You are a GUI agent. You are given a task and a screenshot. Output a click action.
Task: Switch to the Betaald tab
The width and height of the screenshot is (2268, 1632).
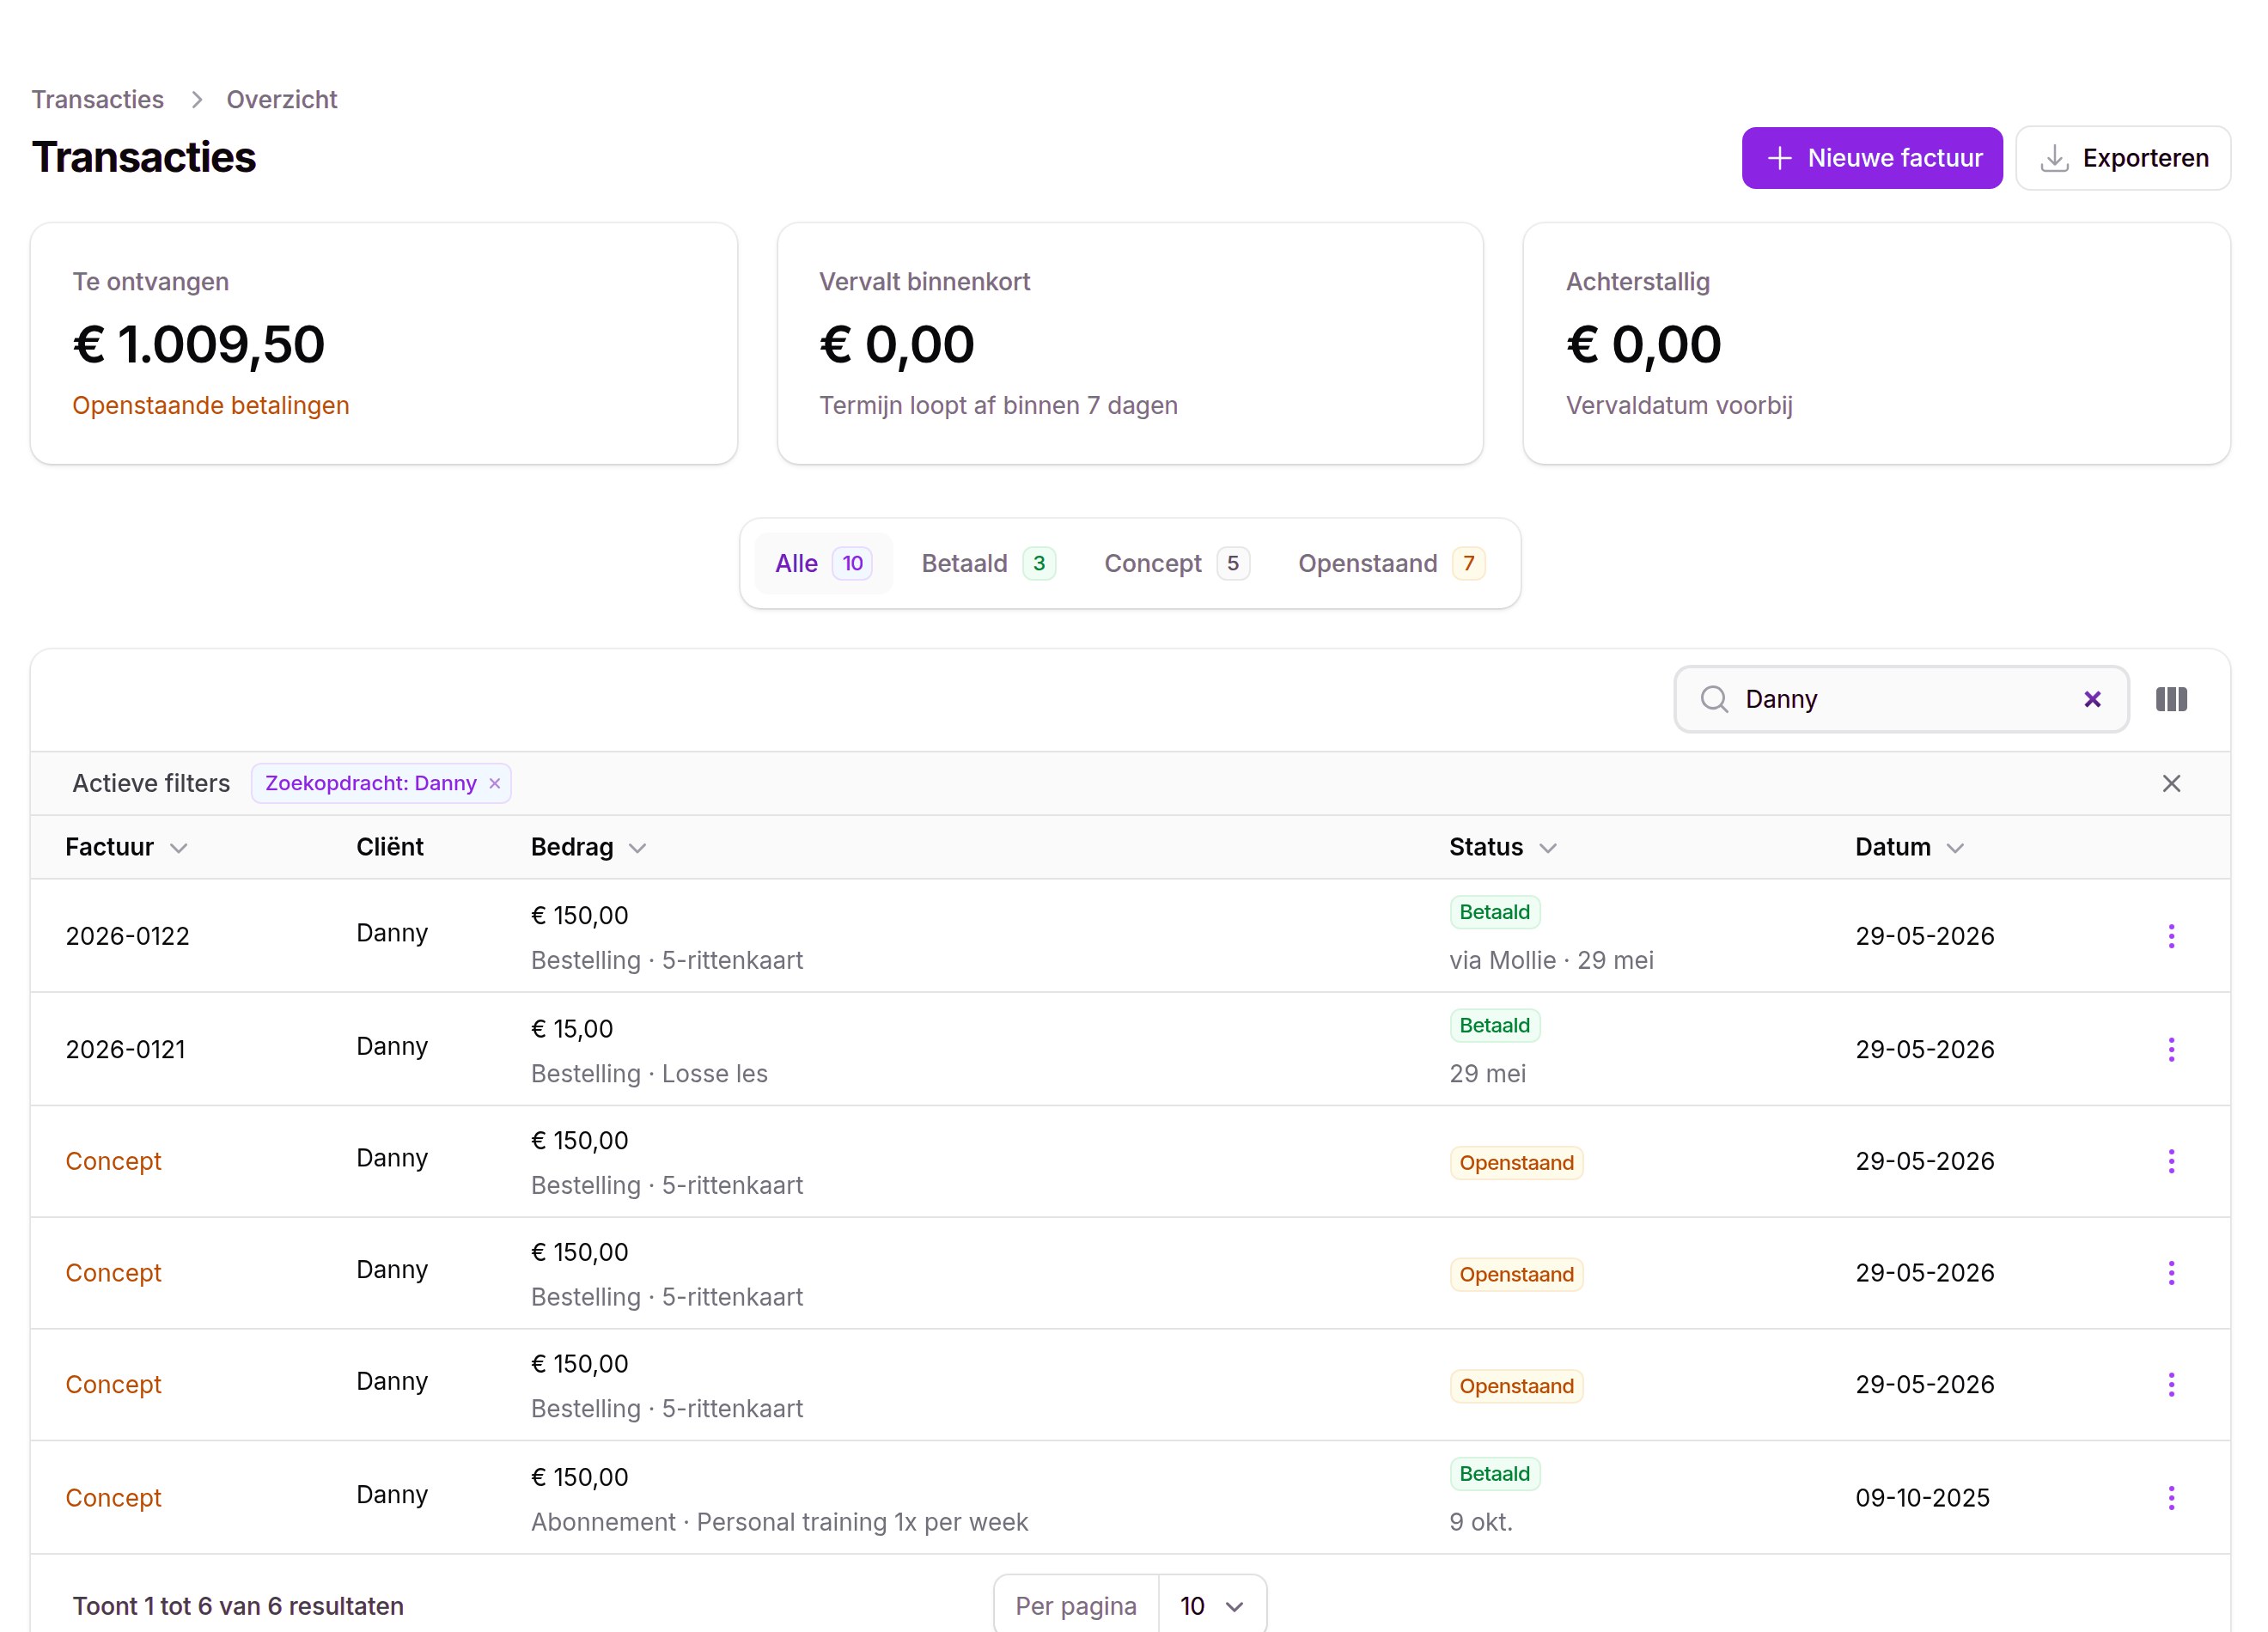click(988, 563)
